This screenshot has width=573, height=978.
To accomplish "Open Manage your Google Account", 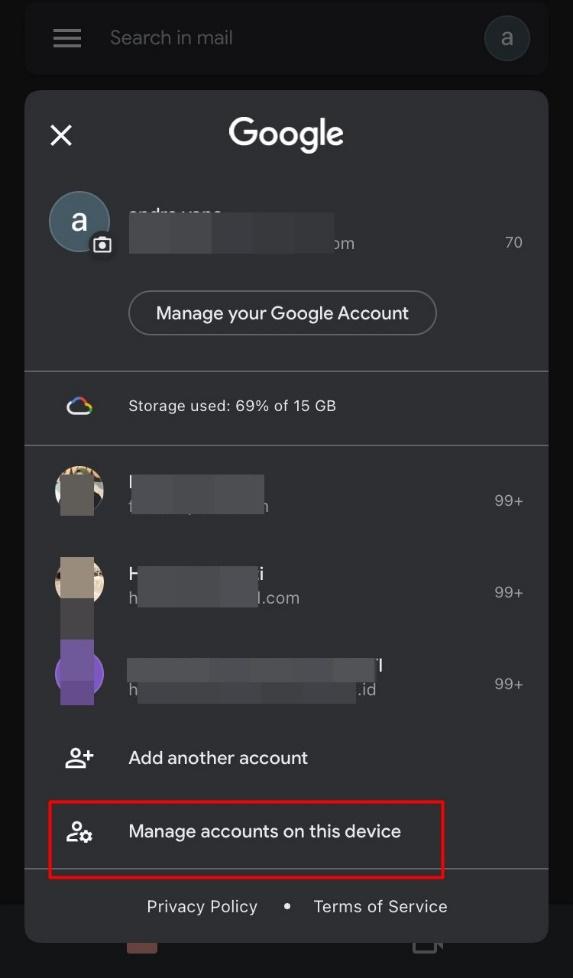I will coord(282,313).
